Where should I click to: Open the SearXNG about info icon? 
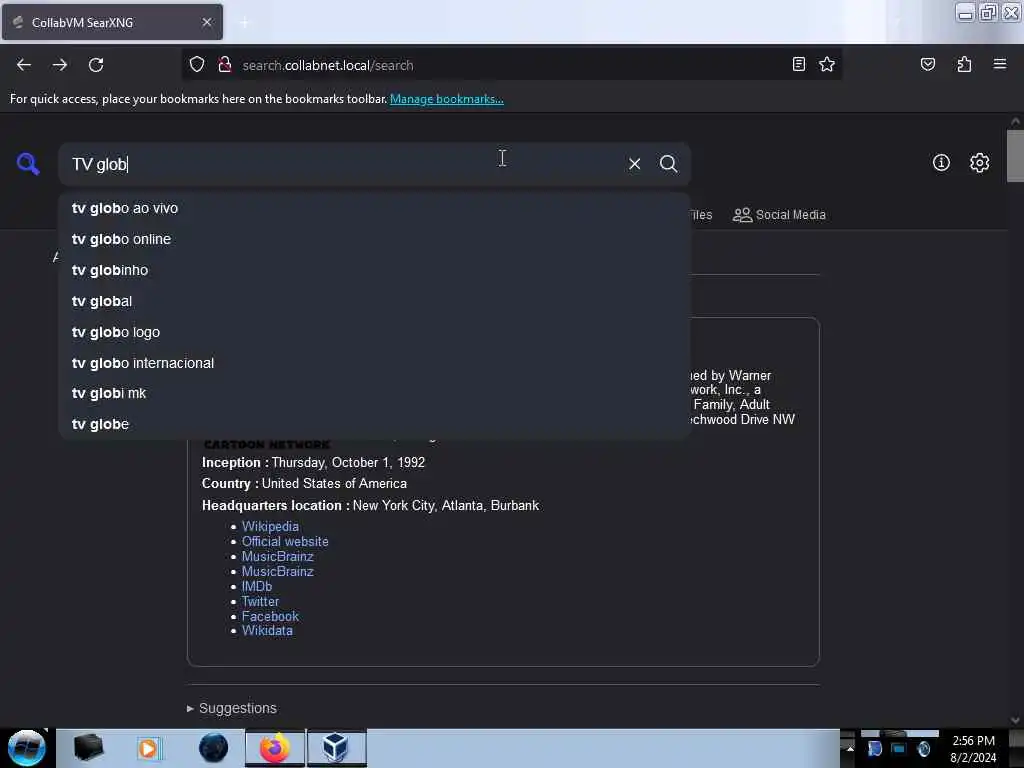[940, 163]
